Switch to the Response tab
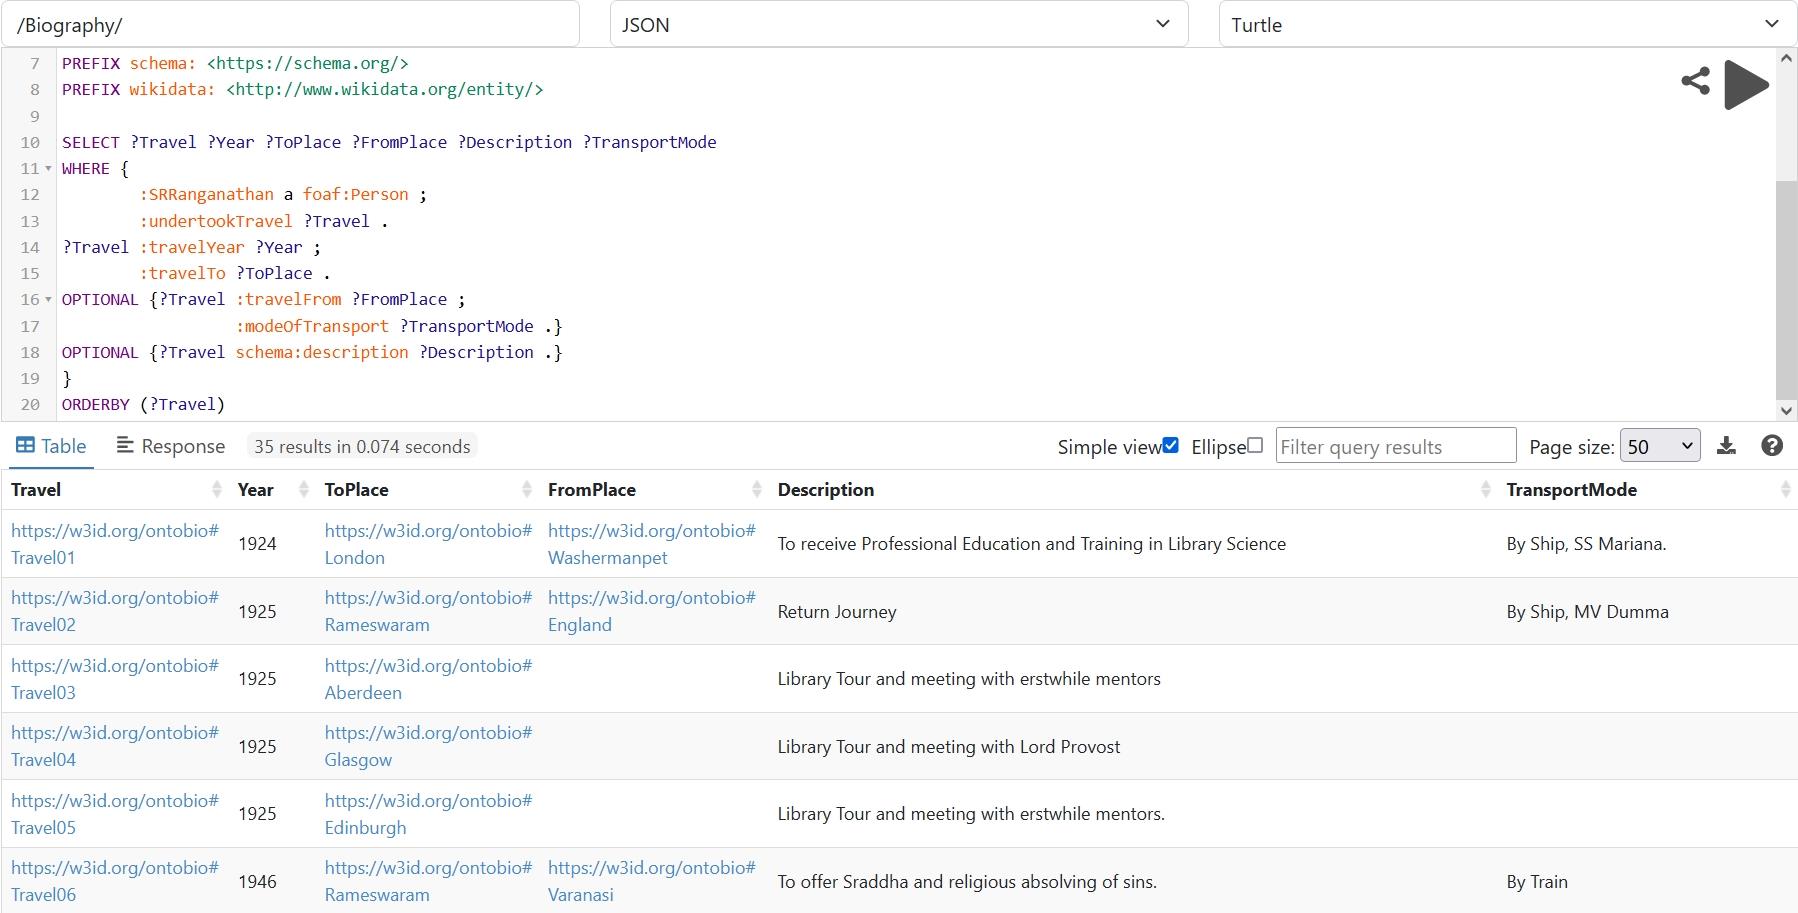 tap(171, 446)
